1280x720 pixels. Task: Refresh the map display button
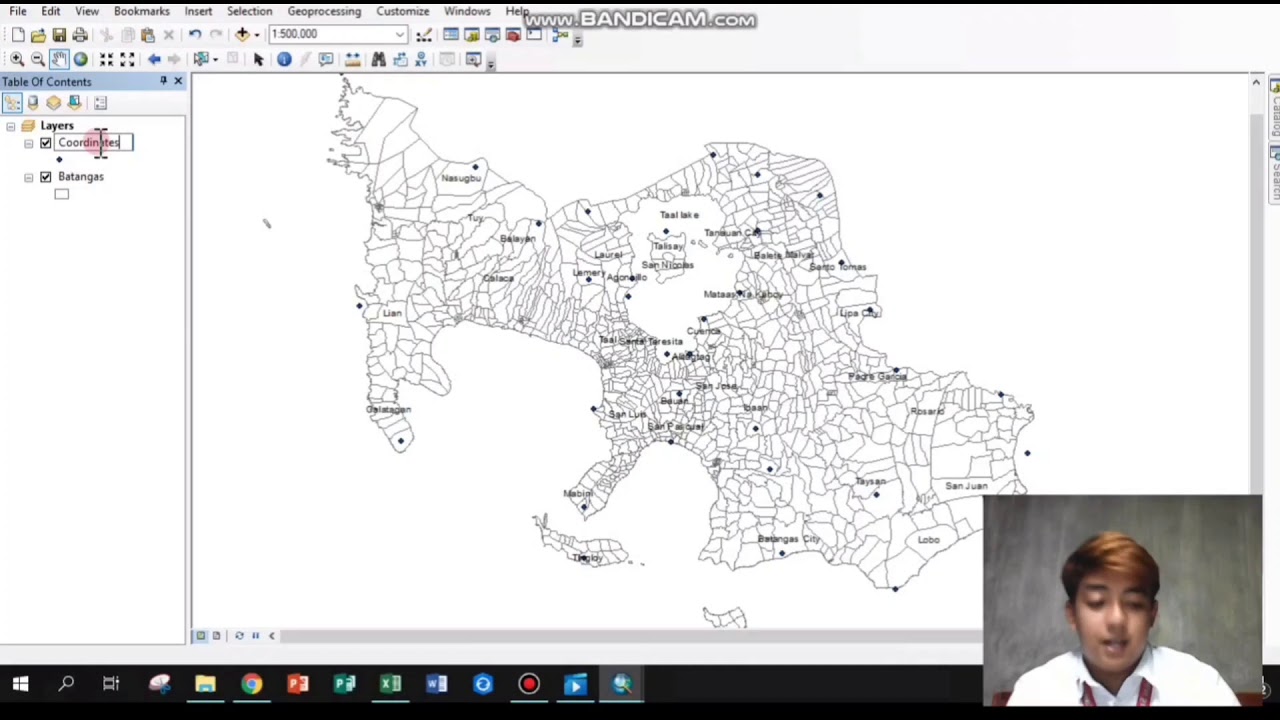pyautogui.click(x=239, y=636)
